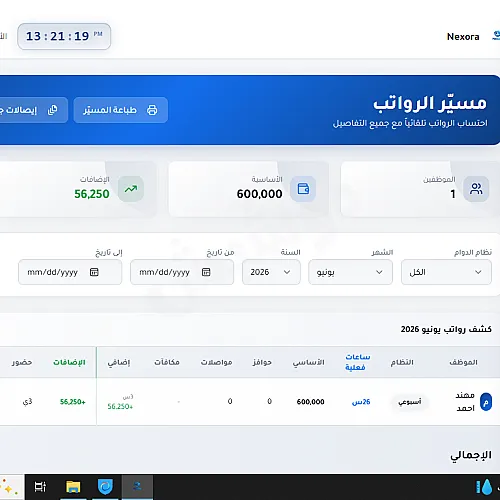Click the مسيّر الرواتب page title

point(430,103)
